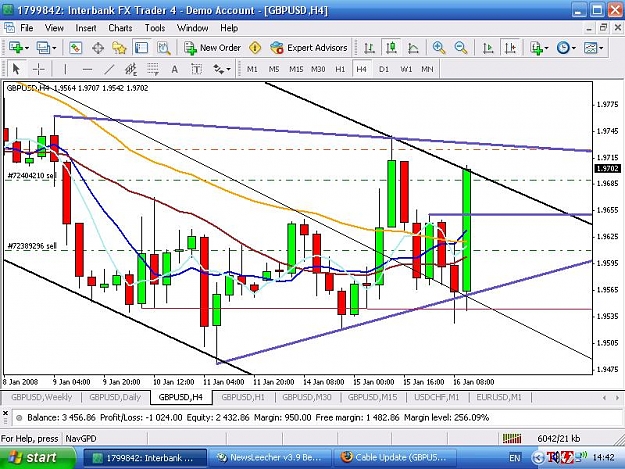
Task: Select the crosshair tool
Action: point(39,69)
